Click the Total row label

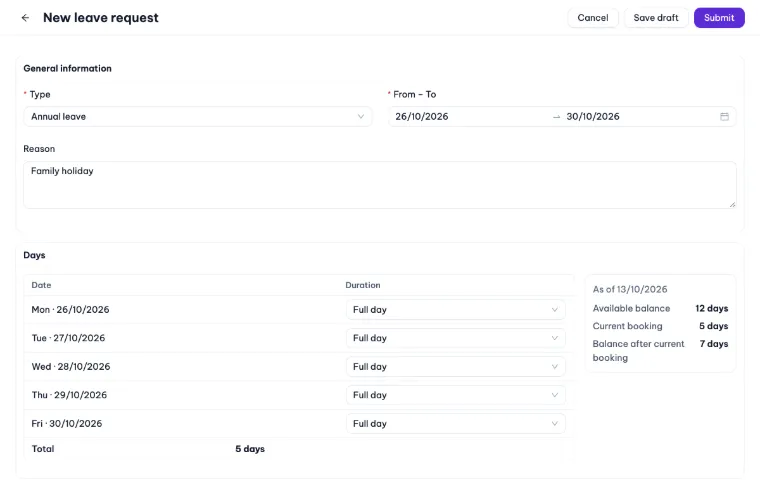coord(43,449)
